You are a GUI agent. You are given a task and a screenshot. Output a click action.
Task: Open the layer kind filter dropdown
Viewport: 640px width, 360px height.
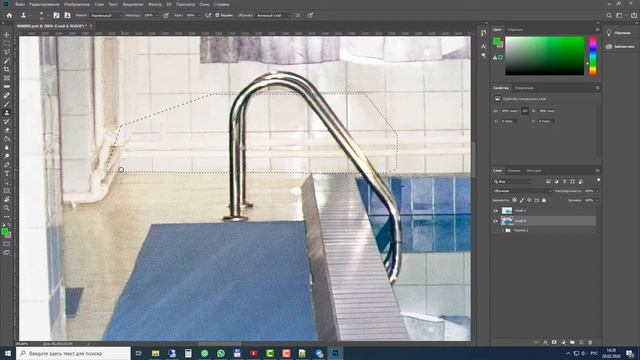point(512,181)
